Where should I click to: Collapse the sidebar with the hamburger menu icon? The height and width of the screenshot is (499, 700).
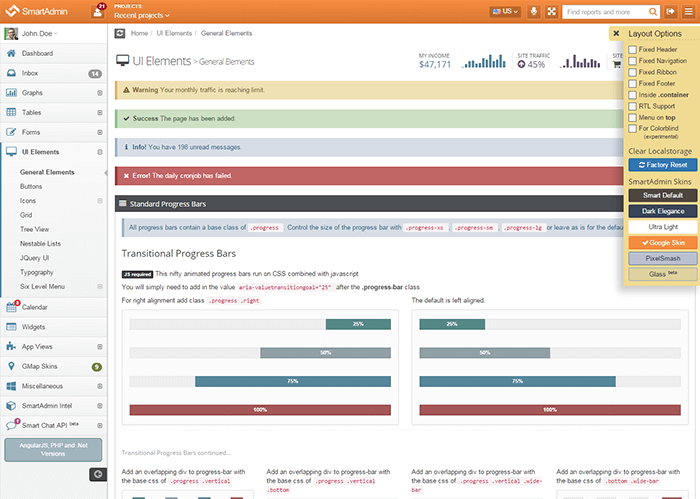688,11
